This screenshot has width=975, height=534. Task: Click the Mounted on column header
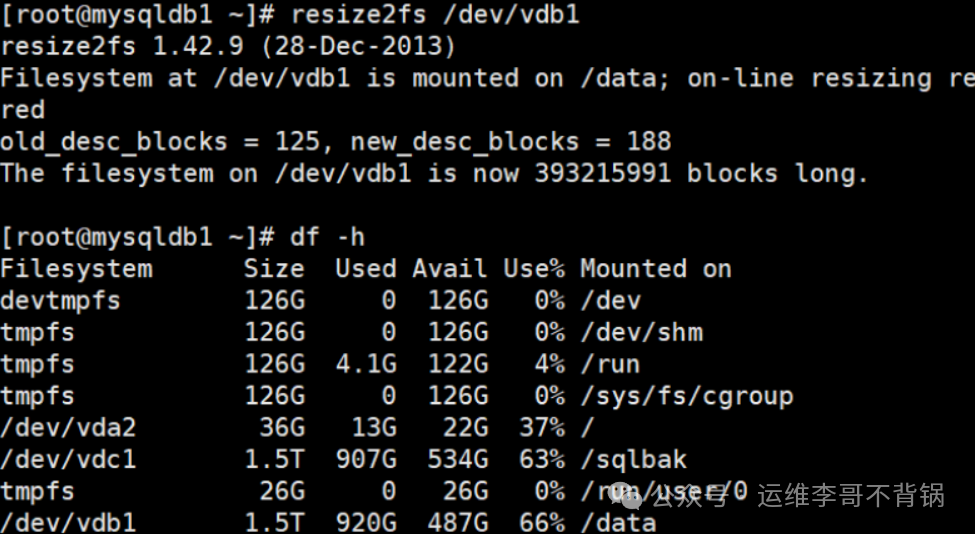click(656, 269)
